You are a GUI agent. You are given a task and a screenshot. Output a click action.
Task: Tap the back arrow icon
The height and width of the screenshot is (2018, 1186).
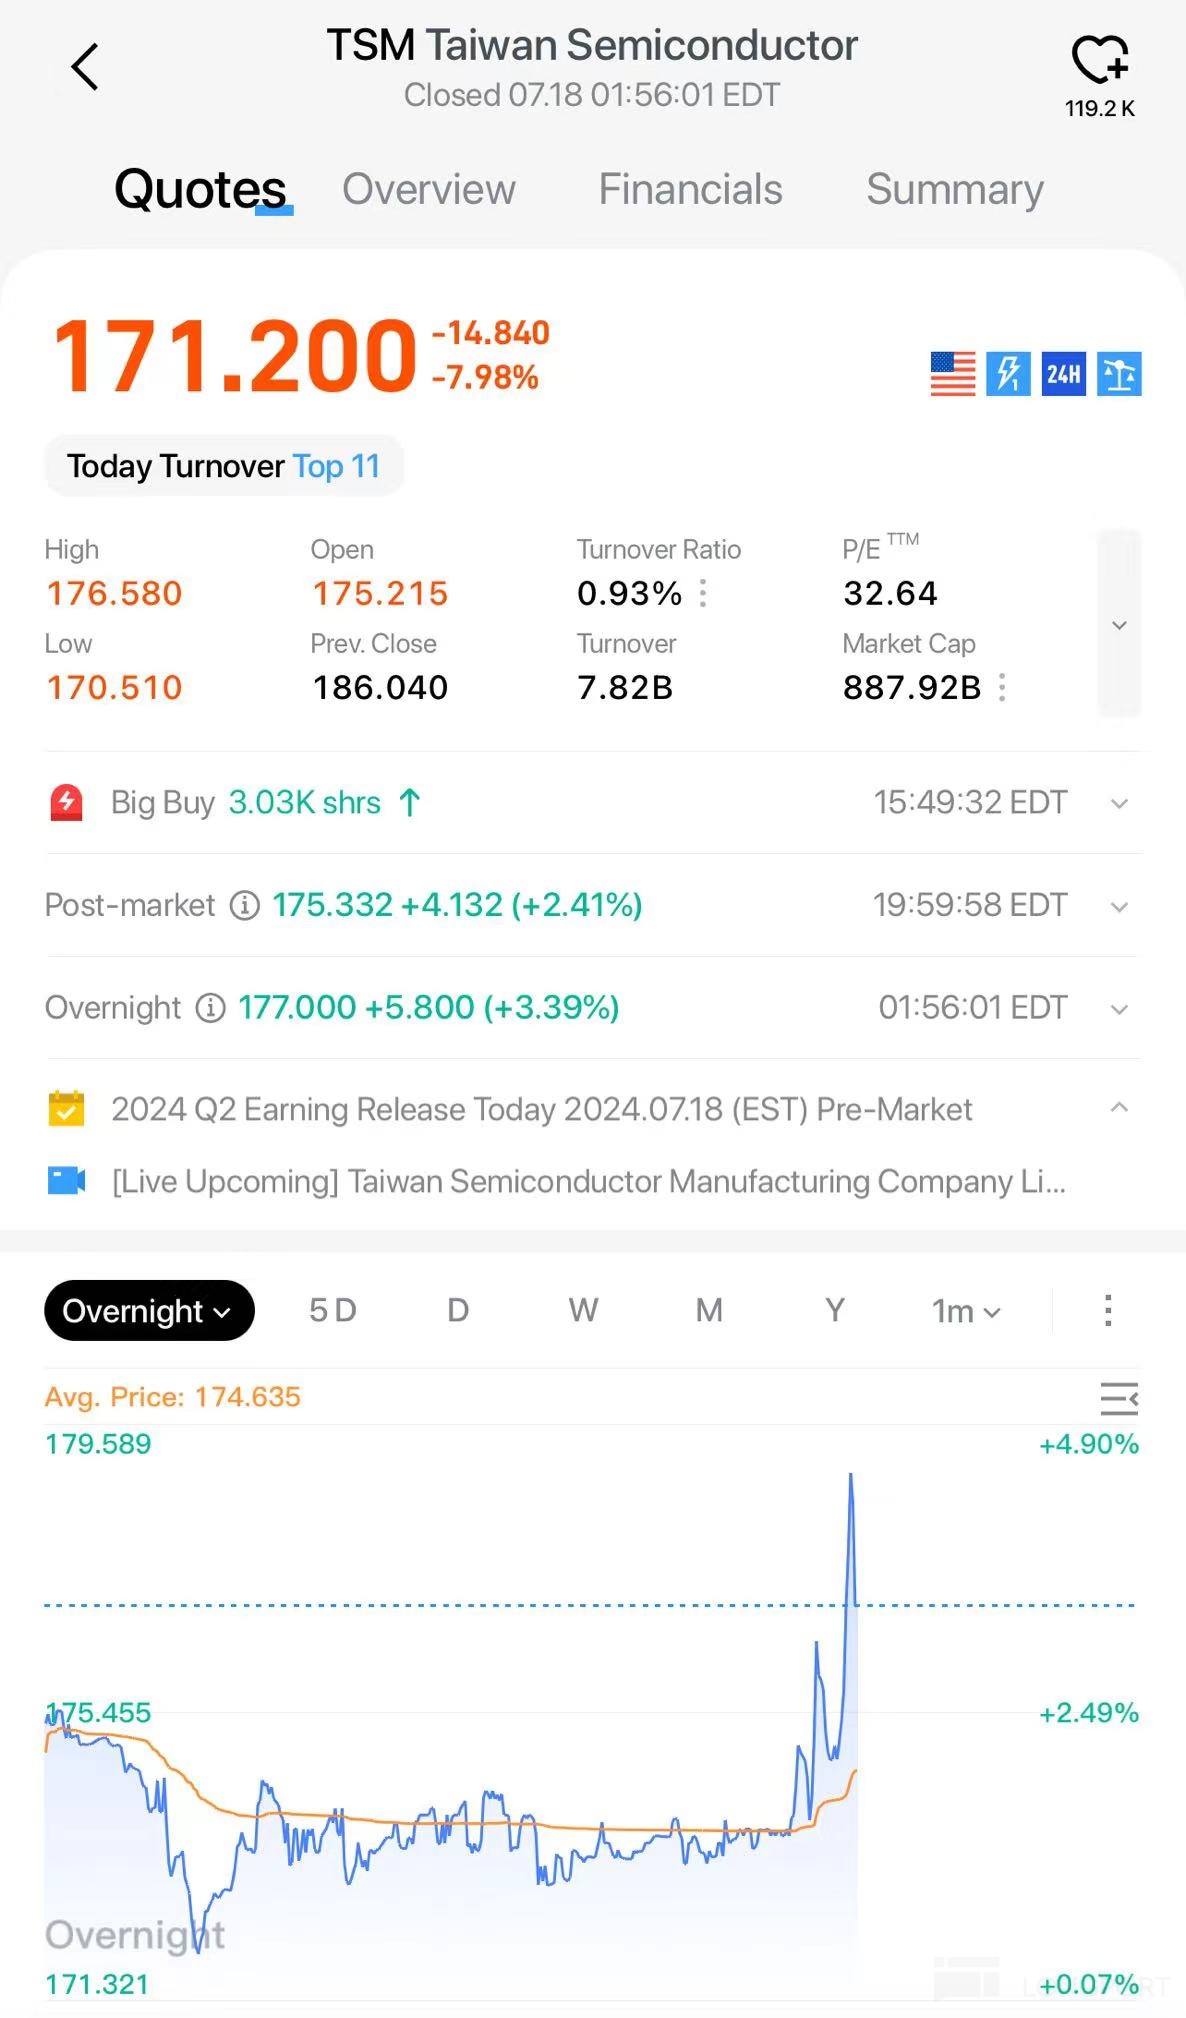(85, 67)
